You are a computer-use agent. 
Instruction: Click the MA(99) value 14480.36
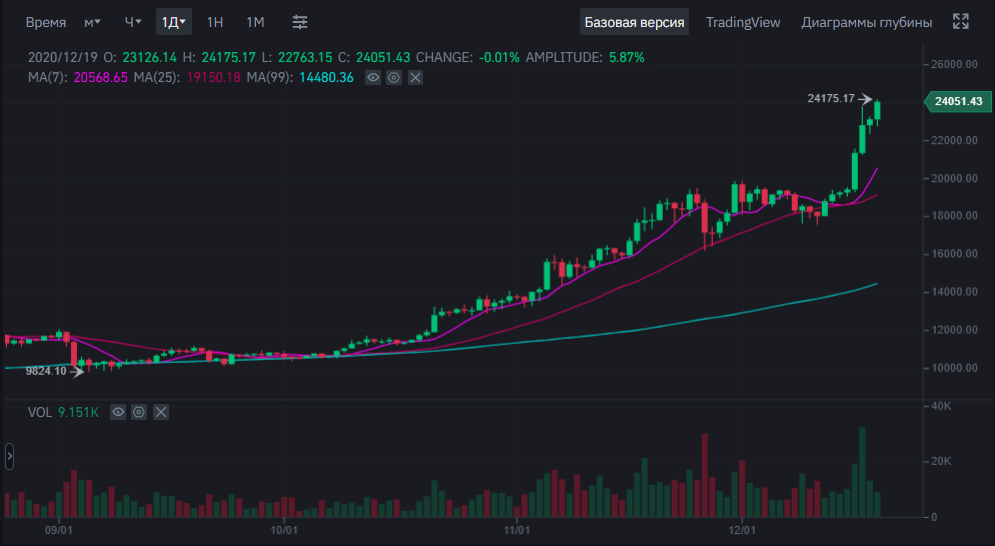click(326, 77)
